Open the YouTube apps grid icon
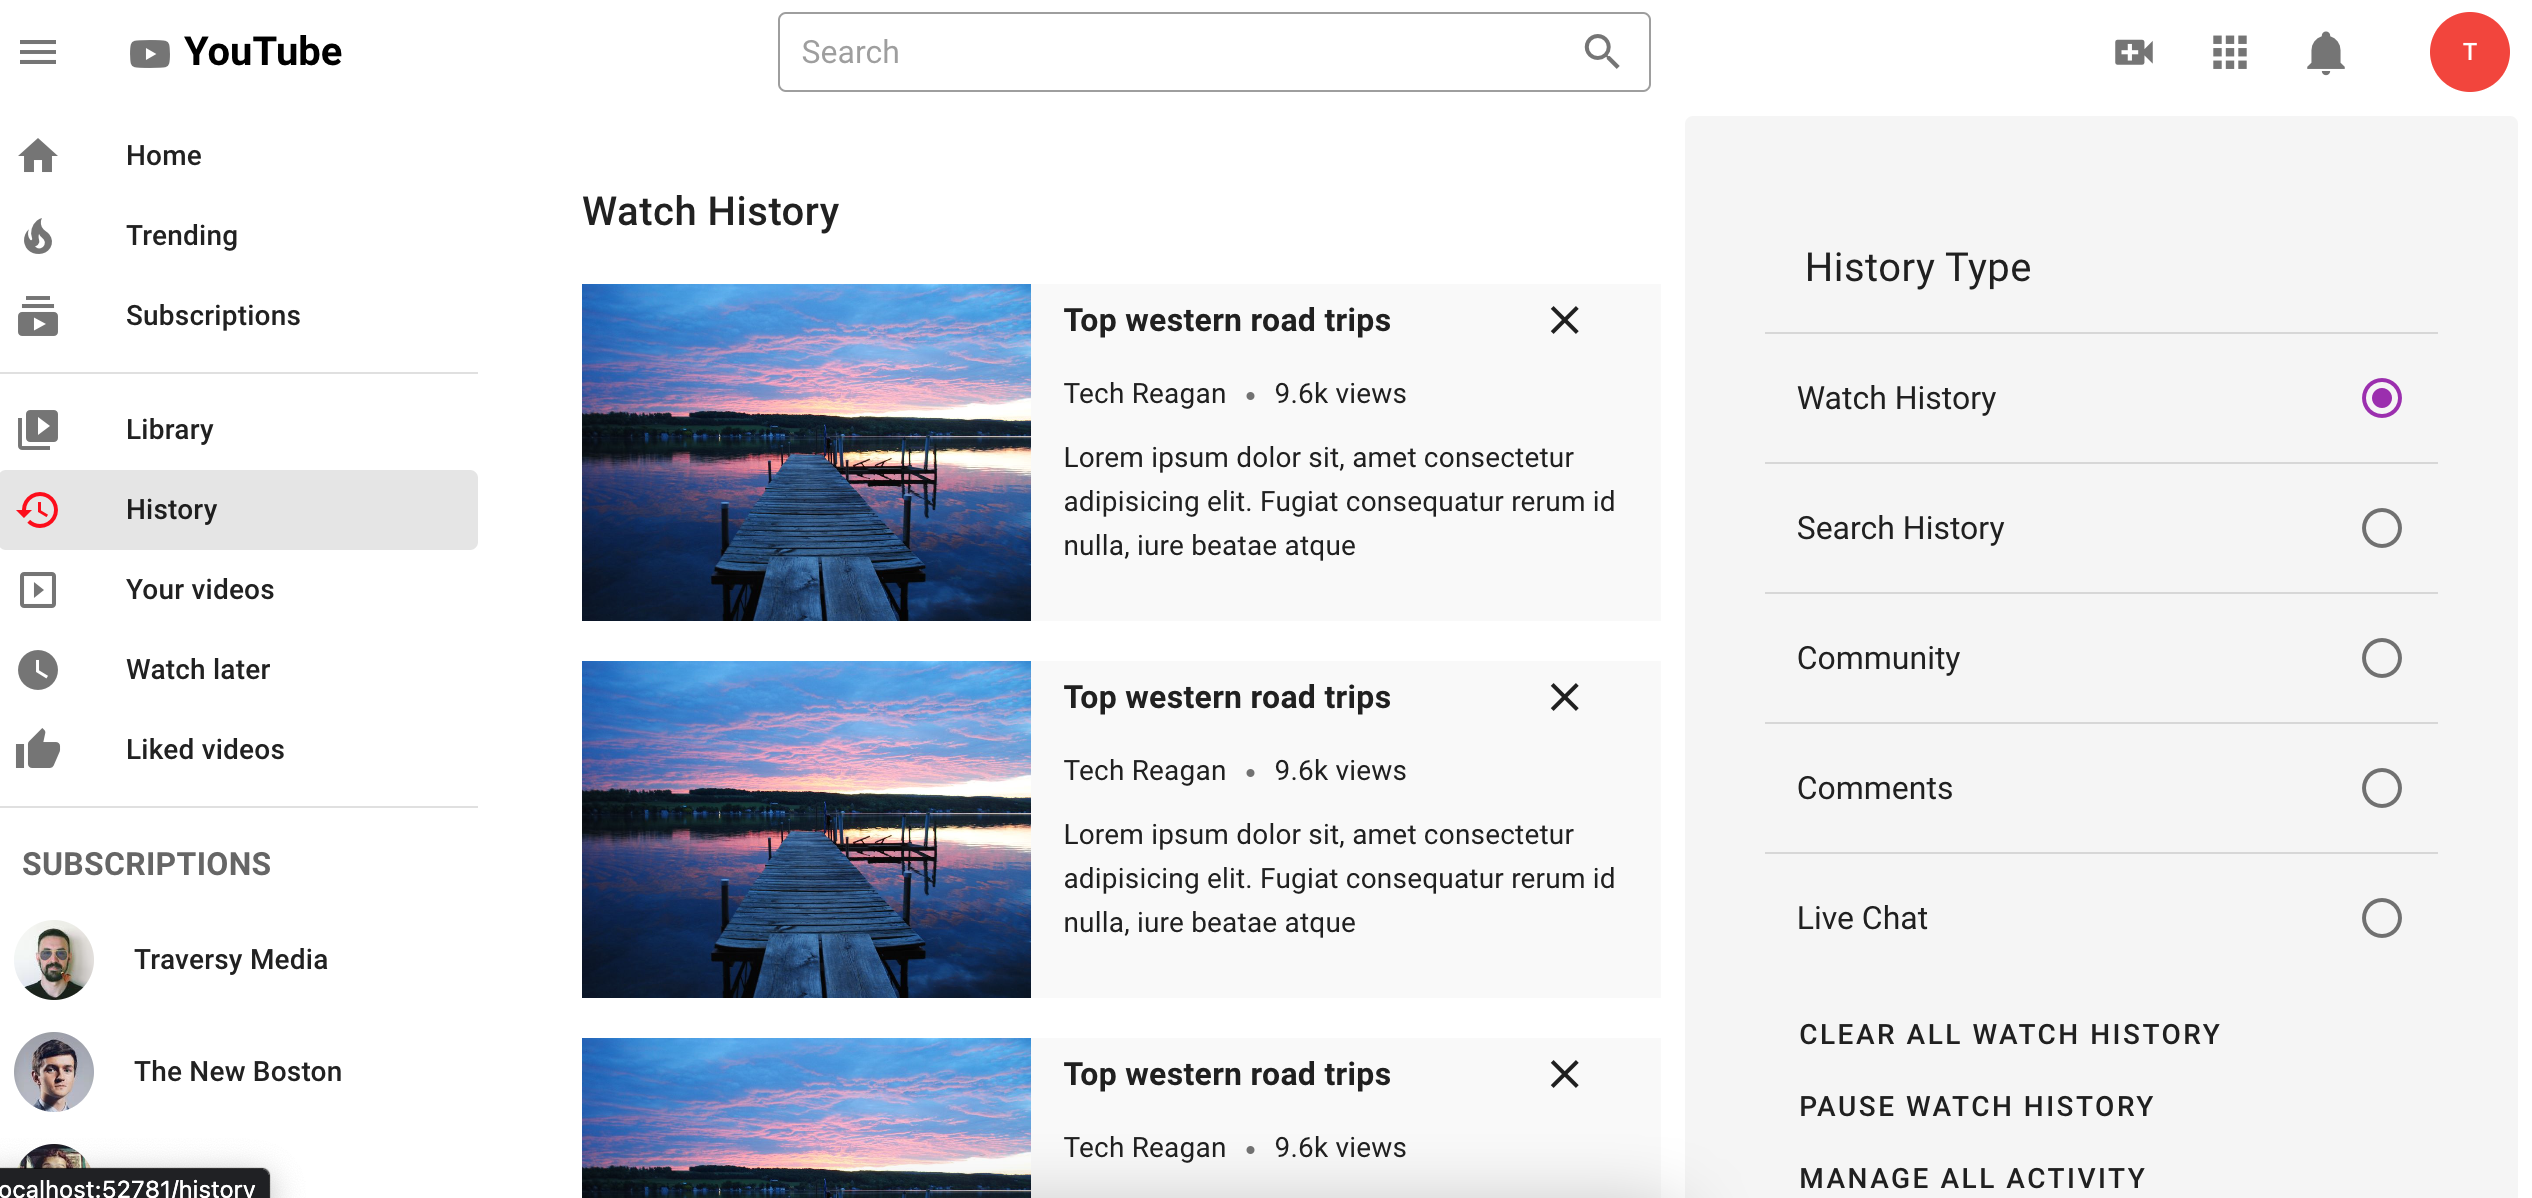2532x1198 pixels. (2229, 52)
